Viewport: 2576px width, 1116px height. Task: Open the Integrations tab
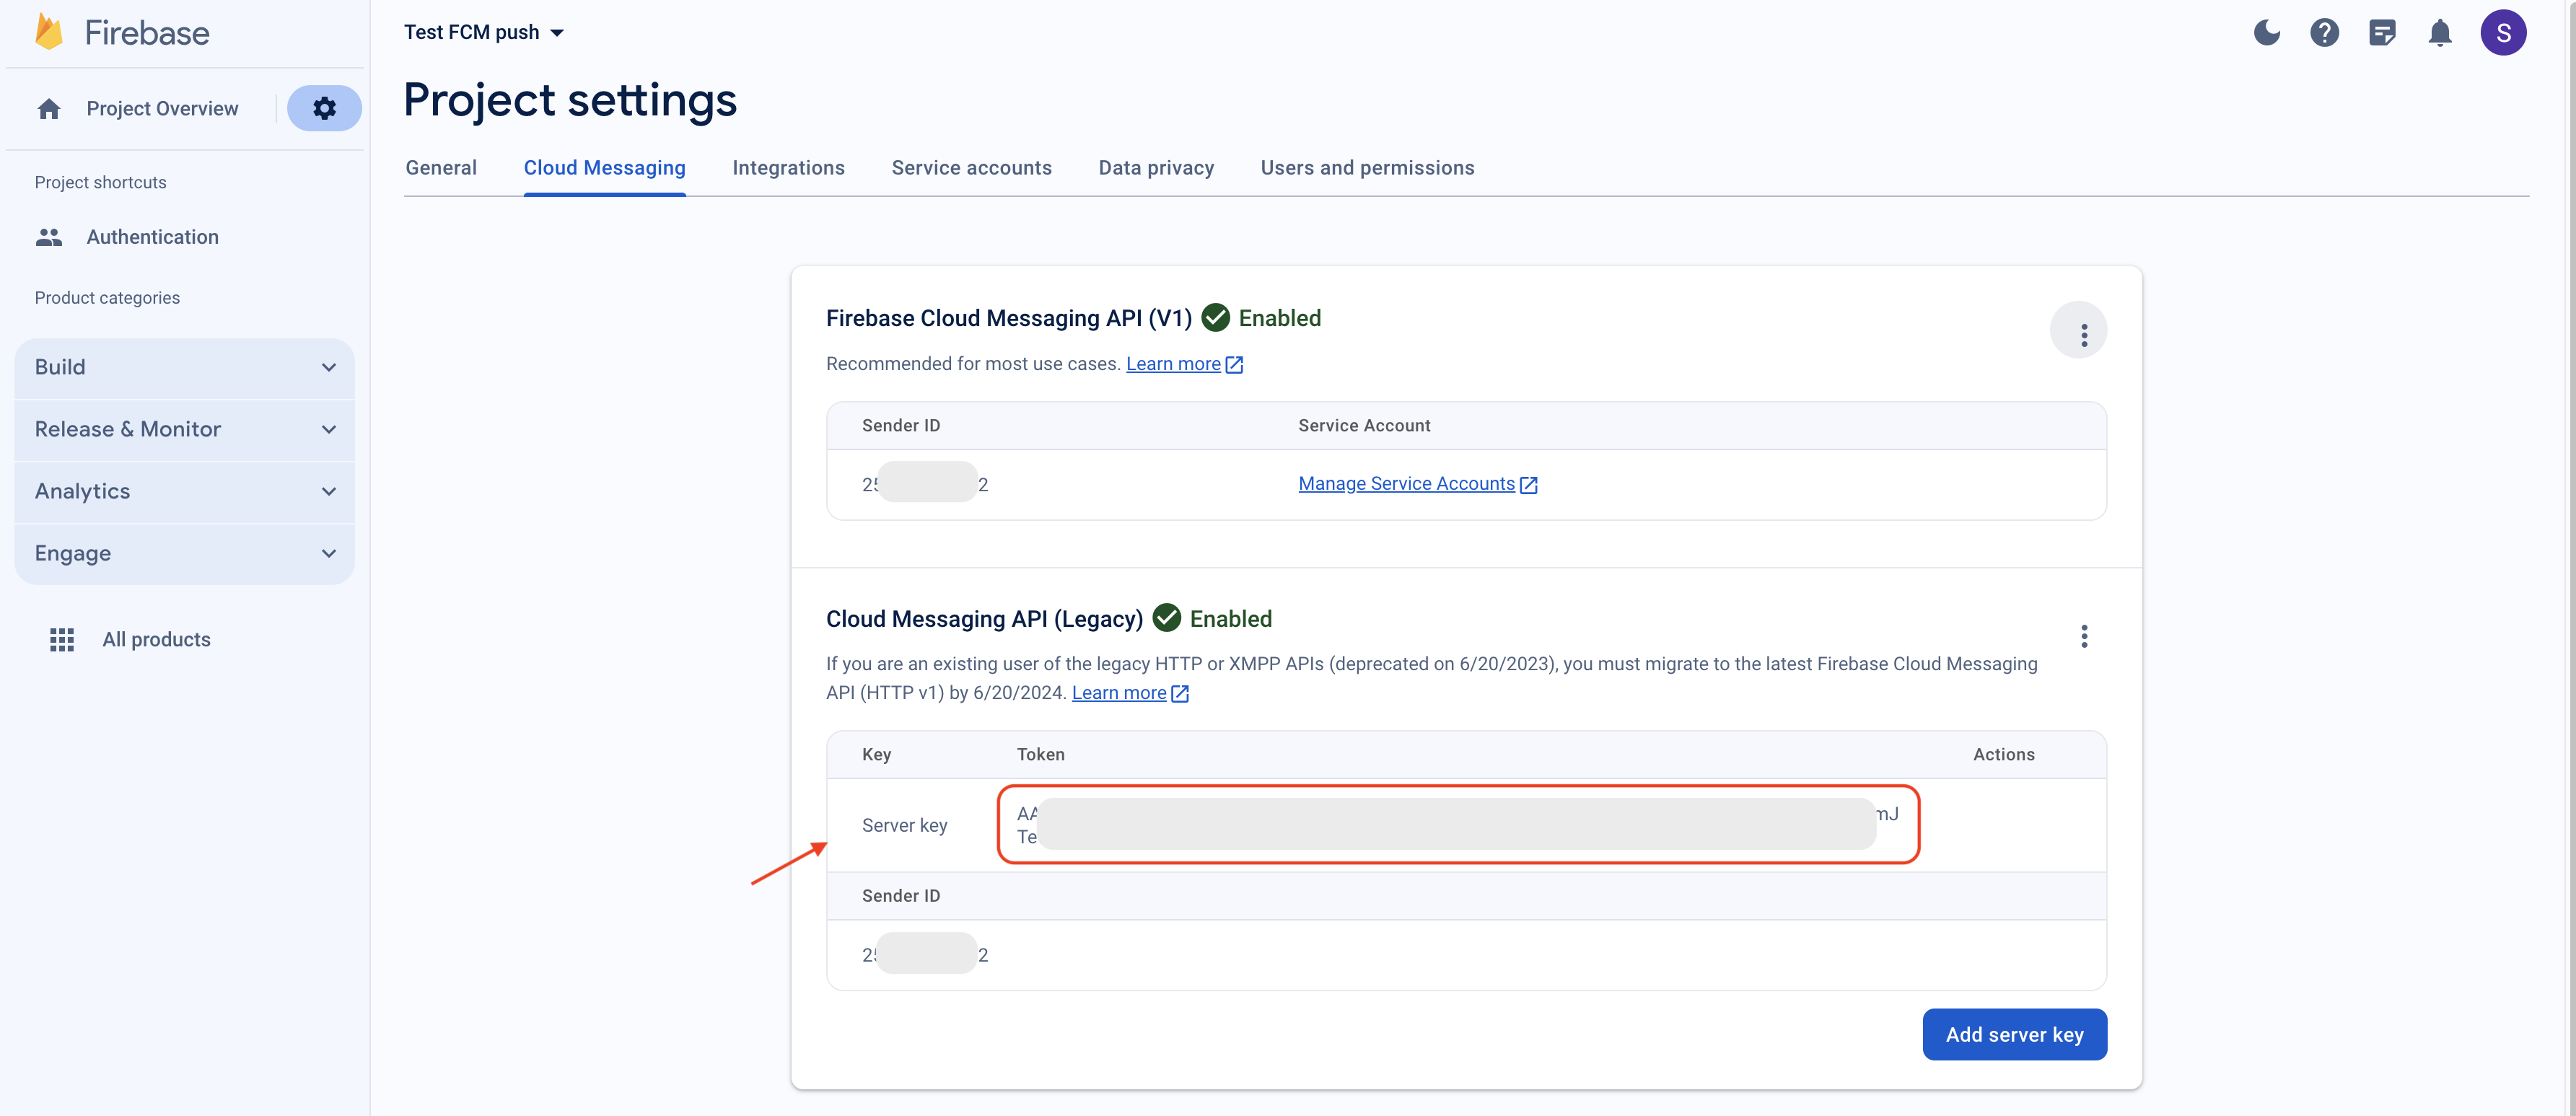[x=788, y=168]
